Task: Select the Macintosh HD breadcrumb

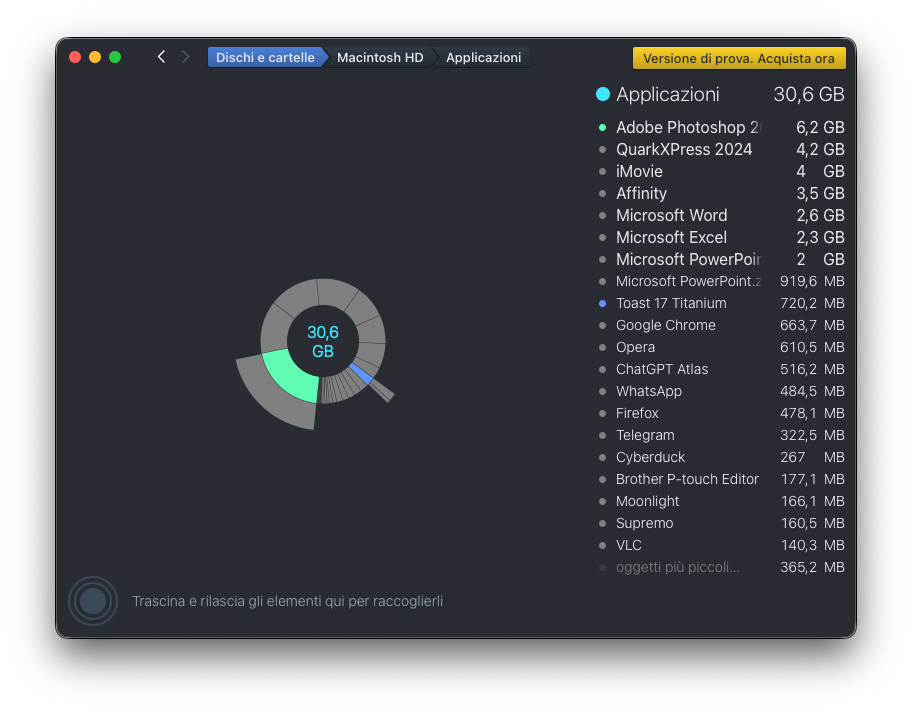Action: [380, 58]
